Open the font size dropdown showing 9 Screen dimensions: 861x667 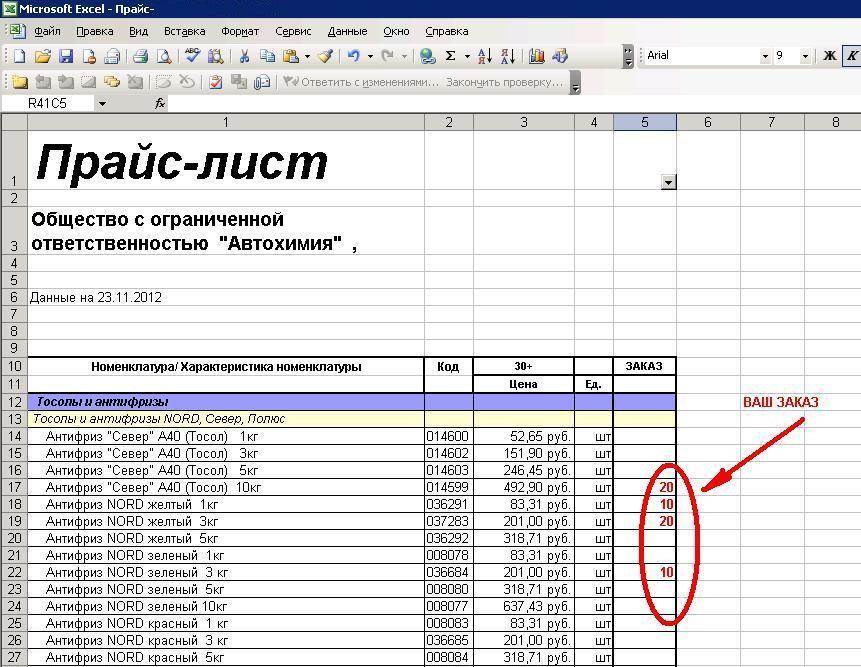click(804, 56)
